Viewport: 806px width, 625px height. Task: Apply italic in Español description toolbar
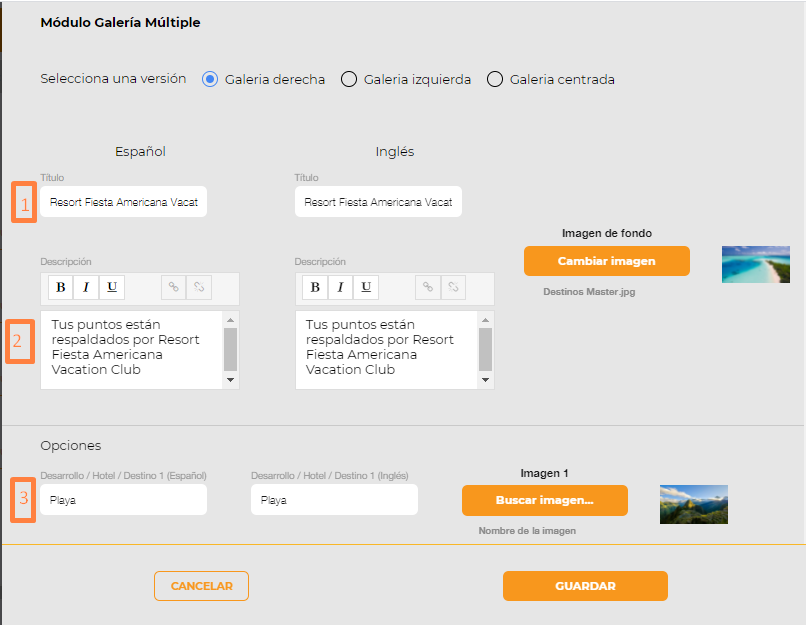(86, 287)
